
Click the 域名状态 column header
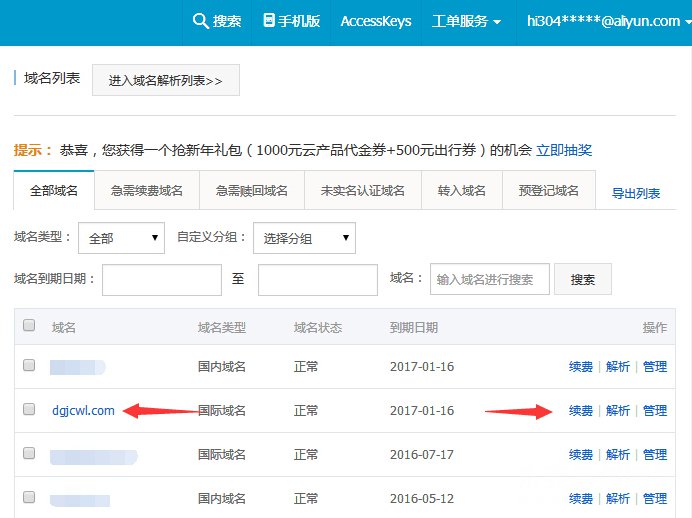(x=318, y=327)
